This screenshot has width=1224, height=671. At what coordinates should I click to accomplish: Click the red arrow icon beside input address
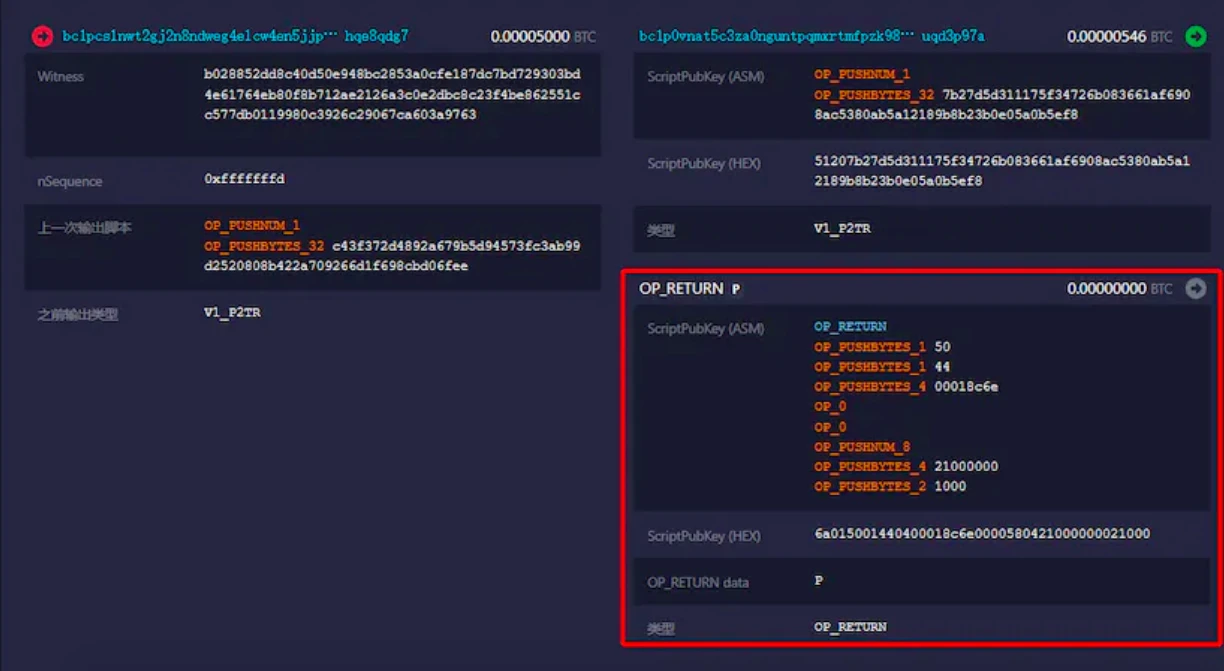(42, 37)
